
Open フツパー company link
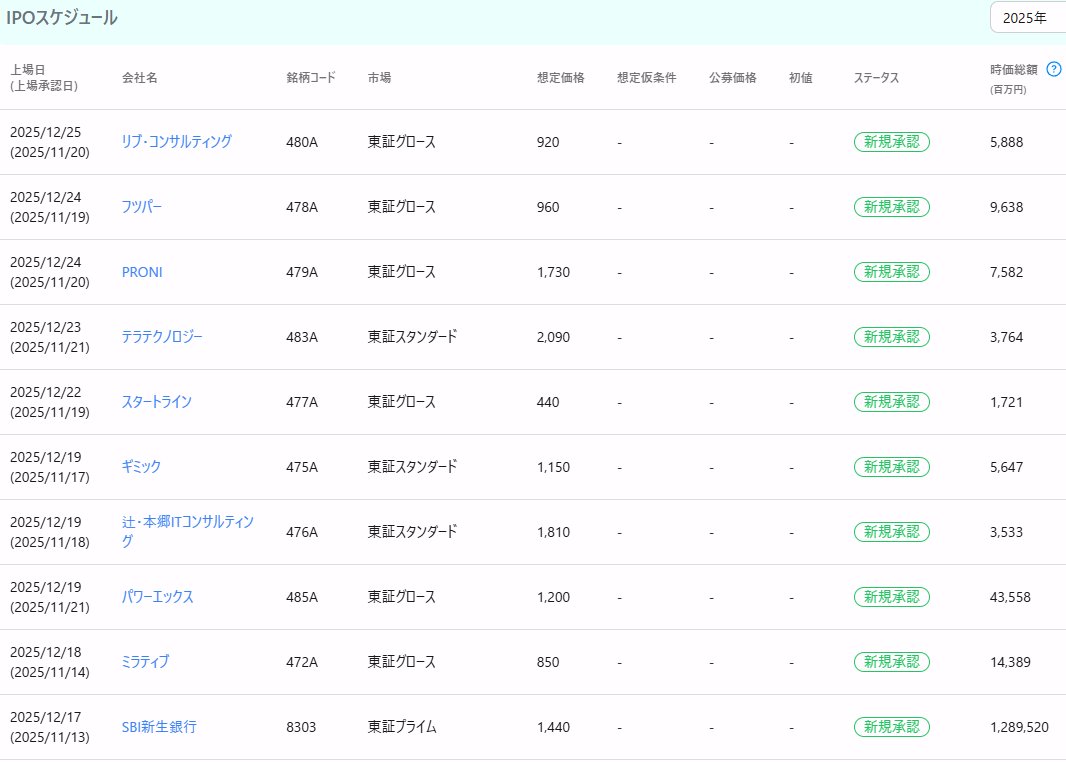coord(142,207)
